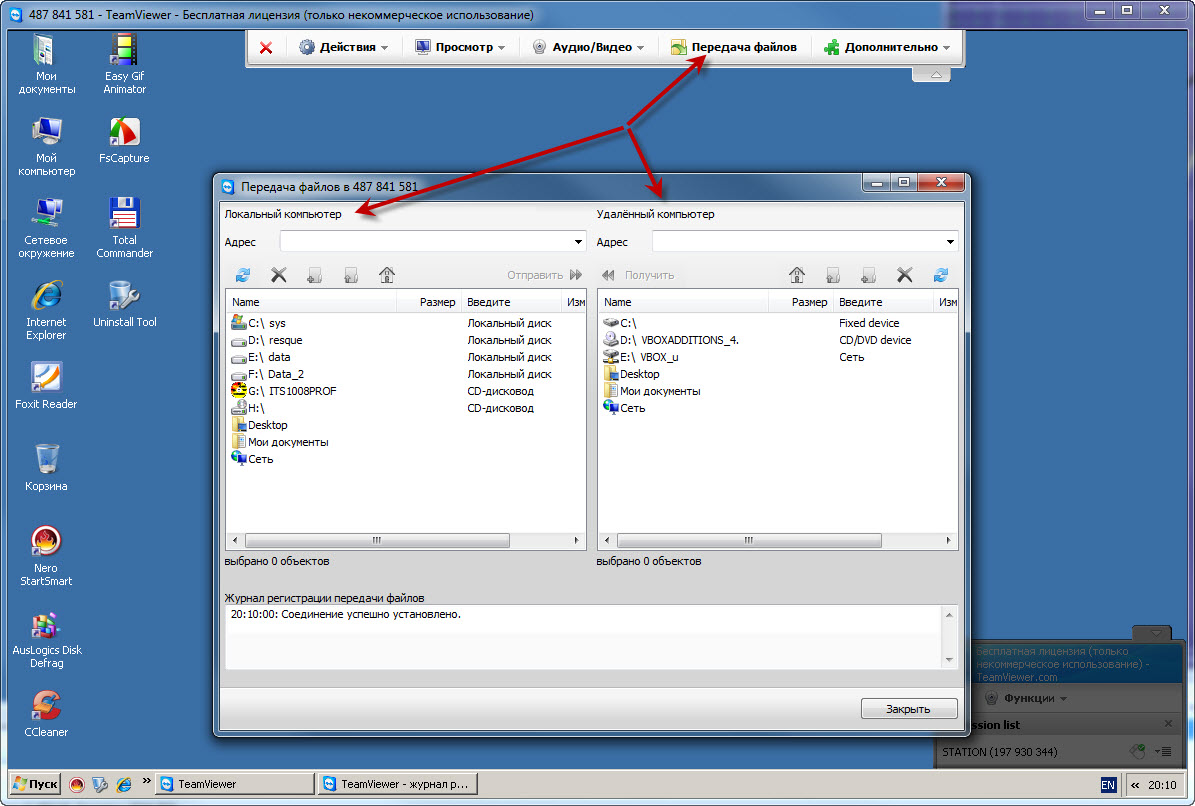Open the Дополнительно menu

point(886,47)
